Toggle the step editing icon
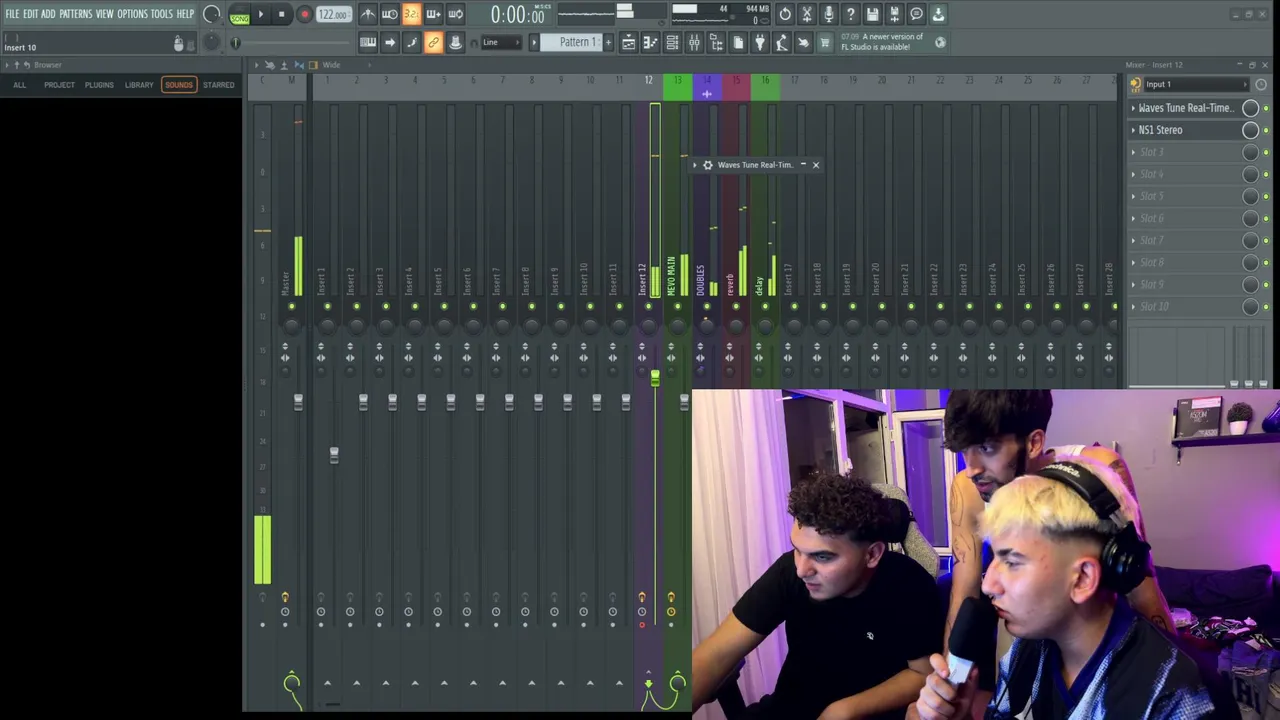 pos(411,42)
